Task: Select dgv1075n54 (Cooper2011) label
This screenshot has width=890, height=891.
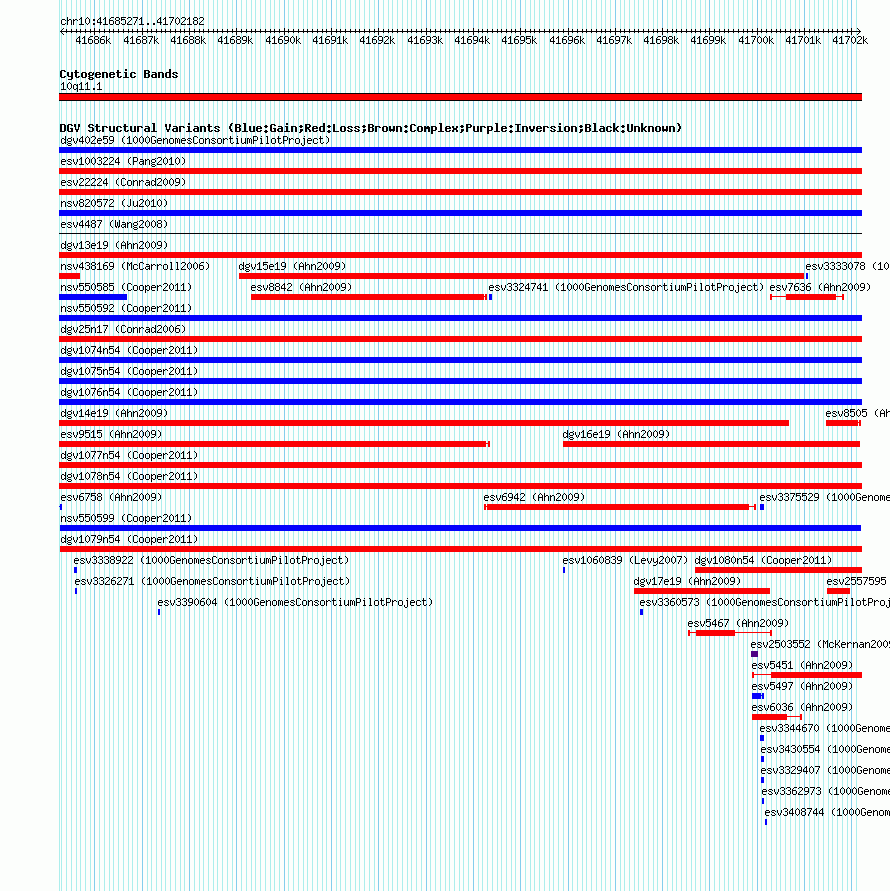Action: (129, 372)
